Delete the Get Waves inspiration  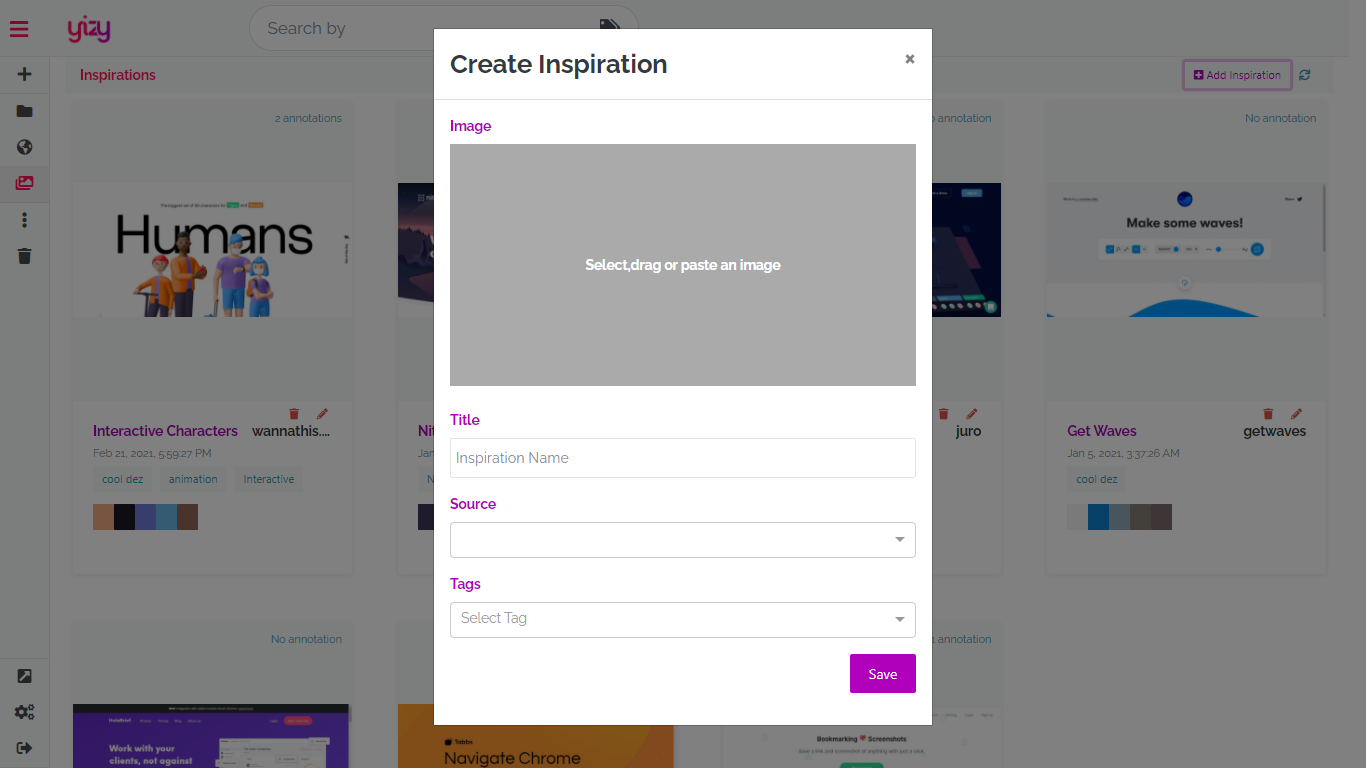[1269, 414]
